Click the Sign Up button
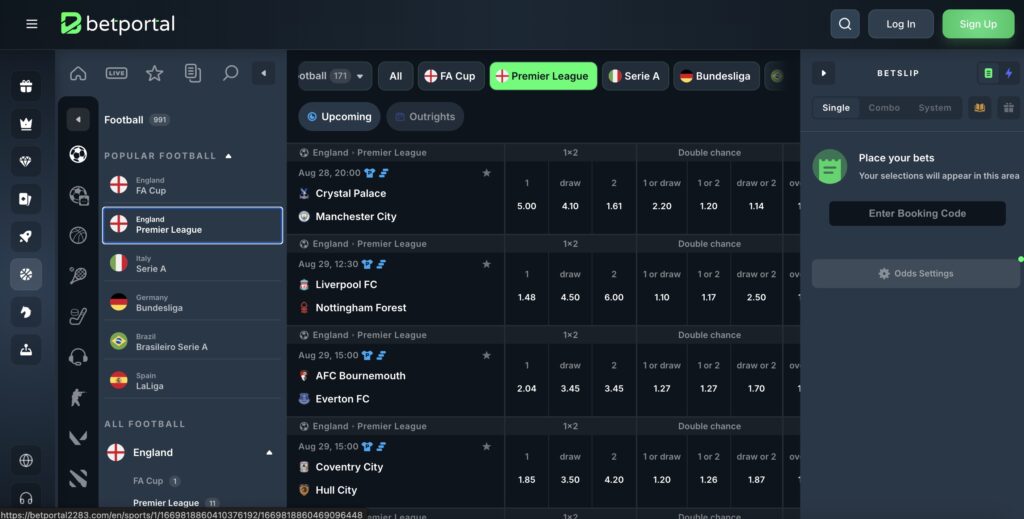This screenshot has height=519, width=1024. click(x=978, y=24)
